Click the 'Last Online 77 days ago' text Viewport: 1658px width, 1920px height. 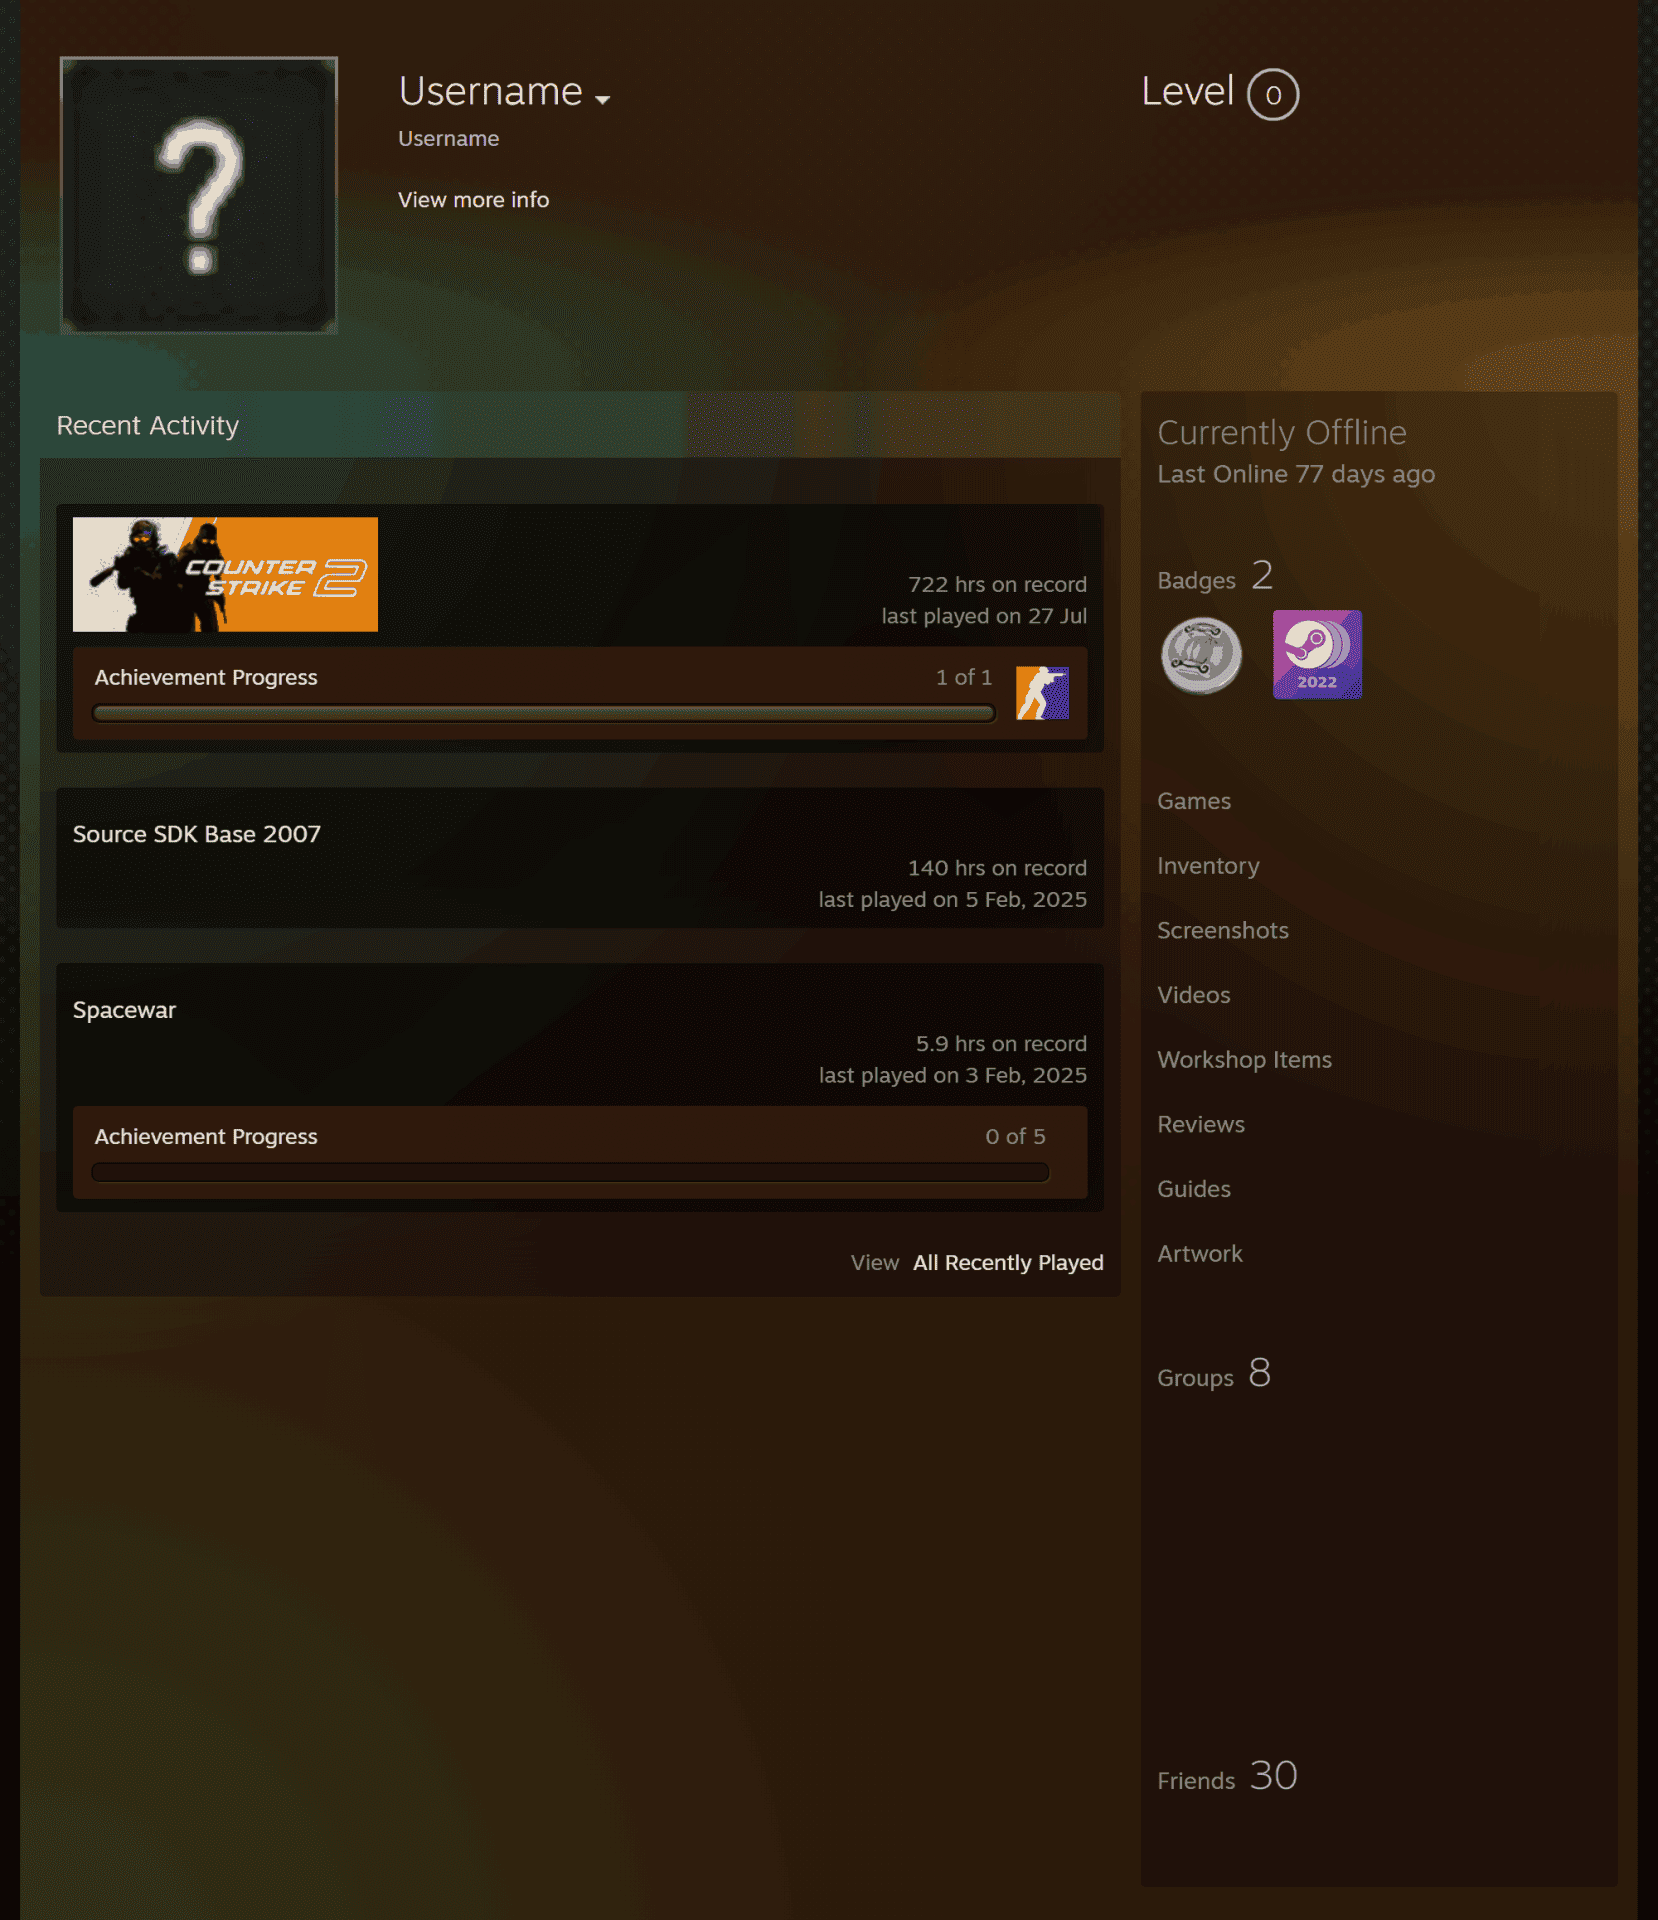pos(1296,474)
